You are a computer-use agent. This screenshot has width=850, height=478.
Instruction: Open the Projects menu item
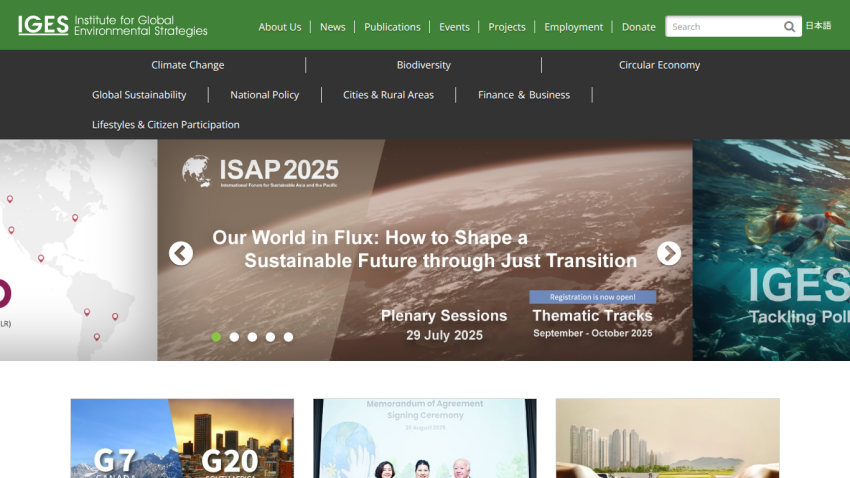(x=507, y=27)
